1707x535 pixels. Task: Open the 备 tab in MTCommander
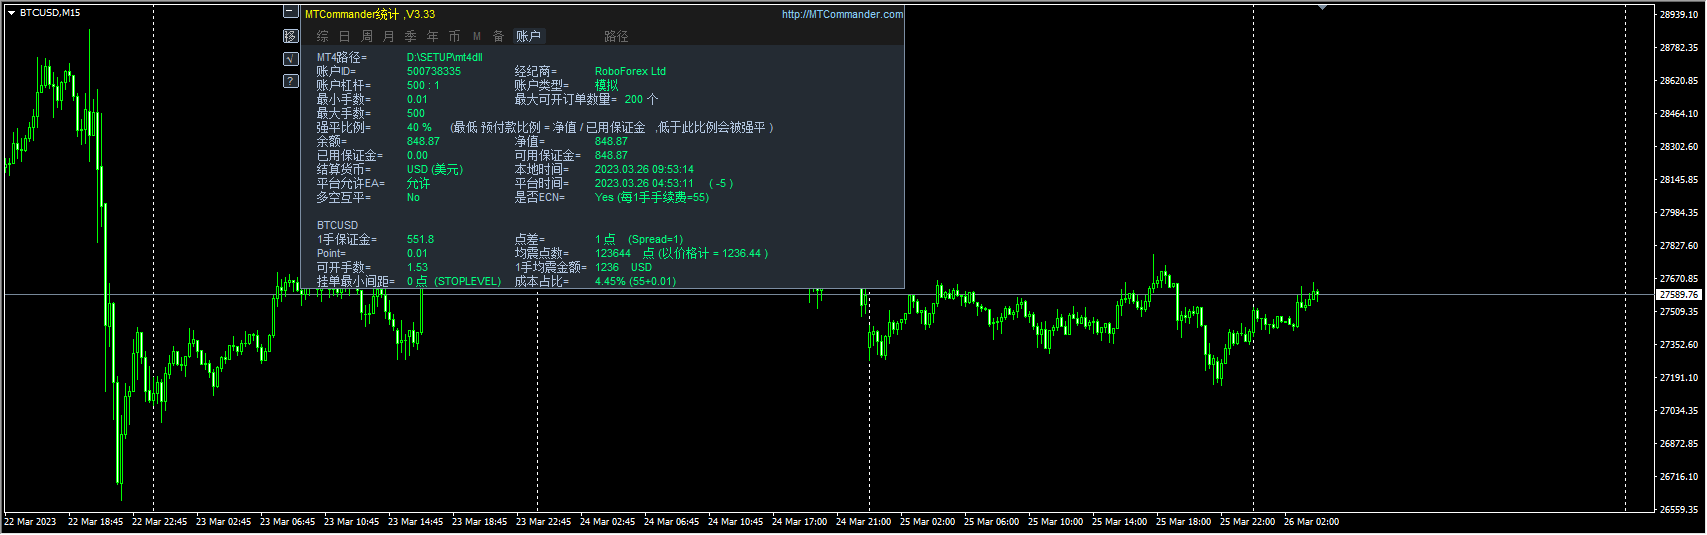point(499,36)
